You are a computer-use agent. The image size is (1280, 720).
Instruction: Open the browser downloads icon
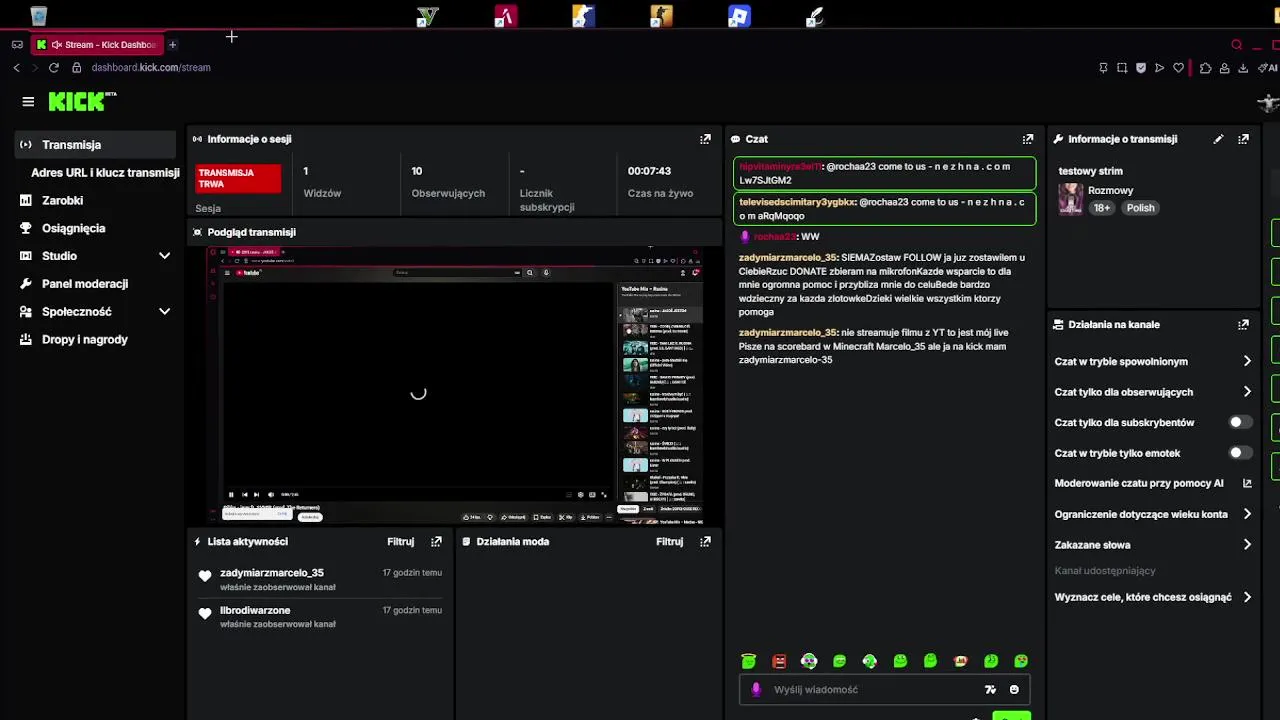point(1243,68)
